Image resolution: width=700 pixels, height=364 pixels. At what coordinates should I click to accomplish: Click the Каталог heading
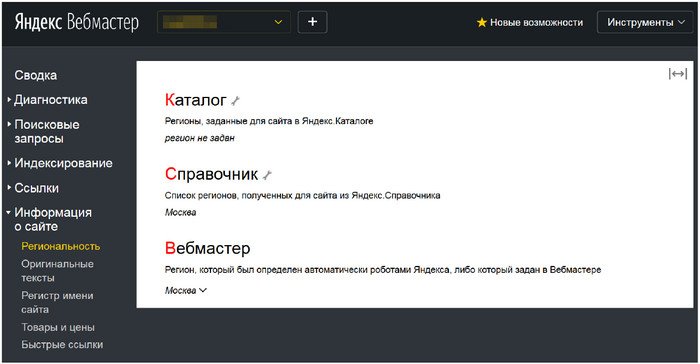click(196, 100)
